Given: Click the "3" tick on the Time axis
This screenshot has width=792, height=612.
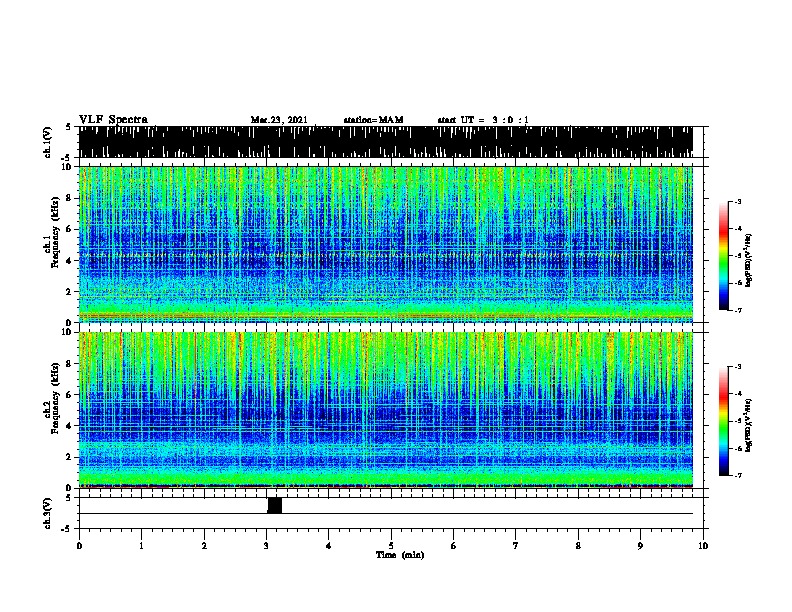Looking at the screenshot, I should [266, 546].
